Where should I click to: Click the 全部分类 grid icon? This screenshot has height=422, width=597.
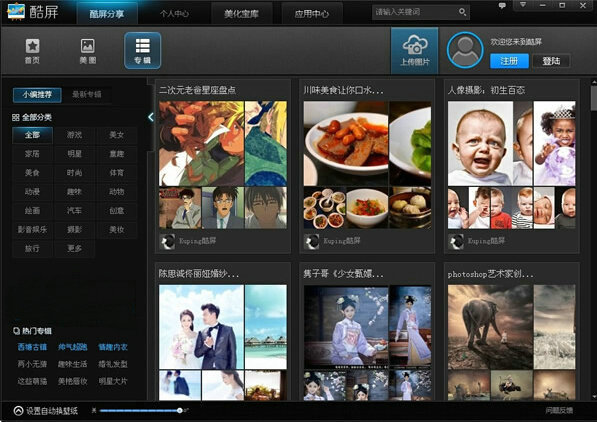click(x=16, y=117)
